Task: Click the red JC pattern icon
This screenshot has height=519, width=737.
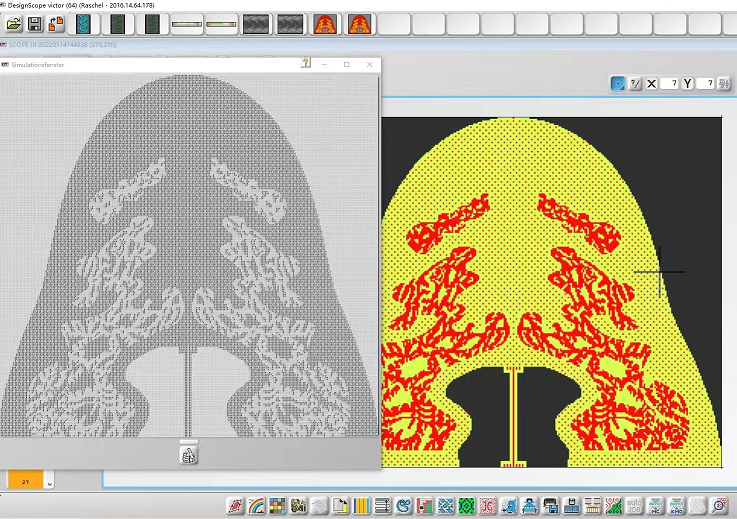Action: coord(488,506)
